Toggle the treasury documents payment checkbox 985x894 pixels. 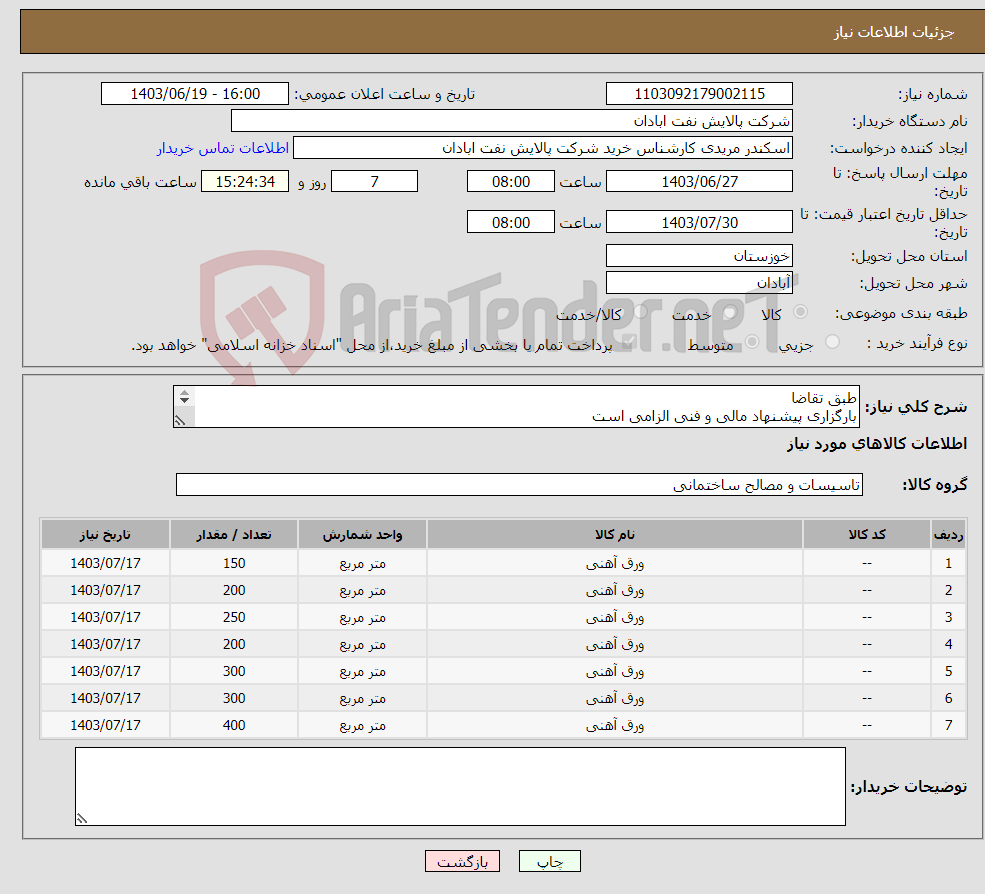pyautogui.click(x=629, y=342)
